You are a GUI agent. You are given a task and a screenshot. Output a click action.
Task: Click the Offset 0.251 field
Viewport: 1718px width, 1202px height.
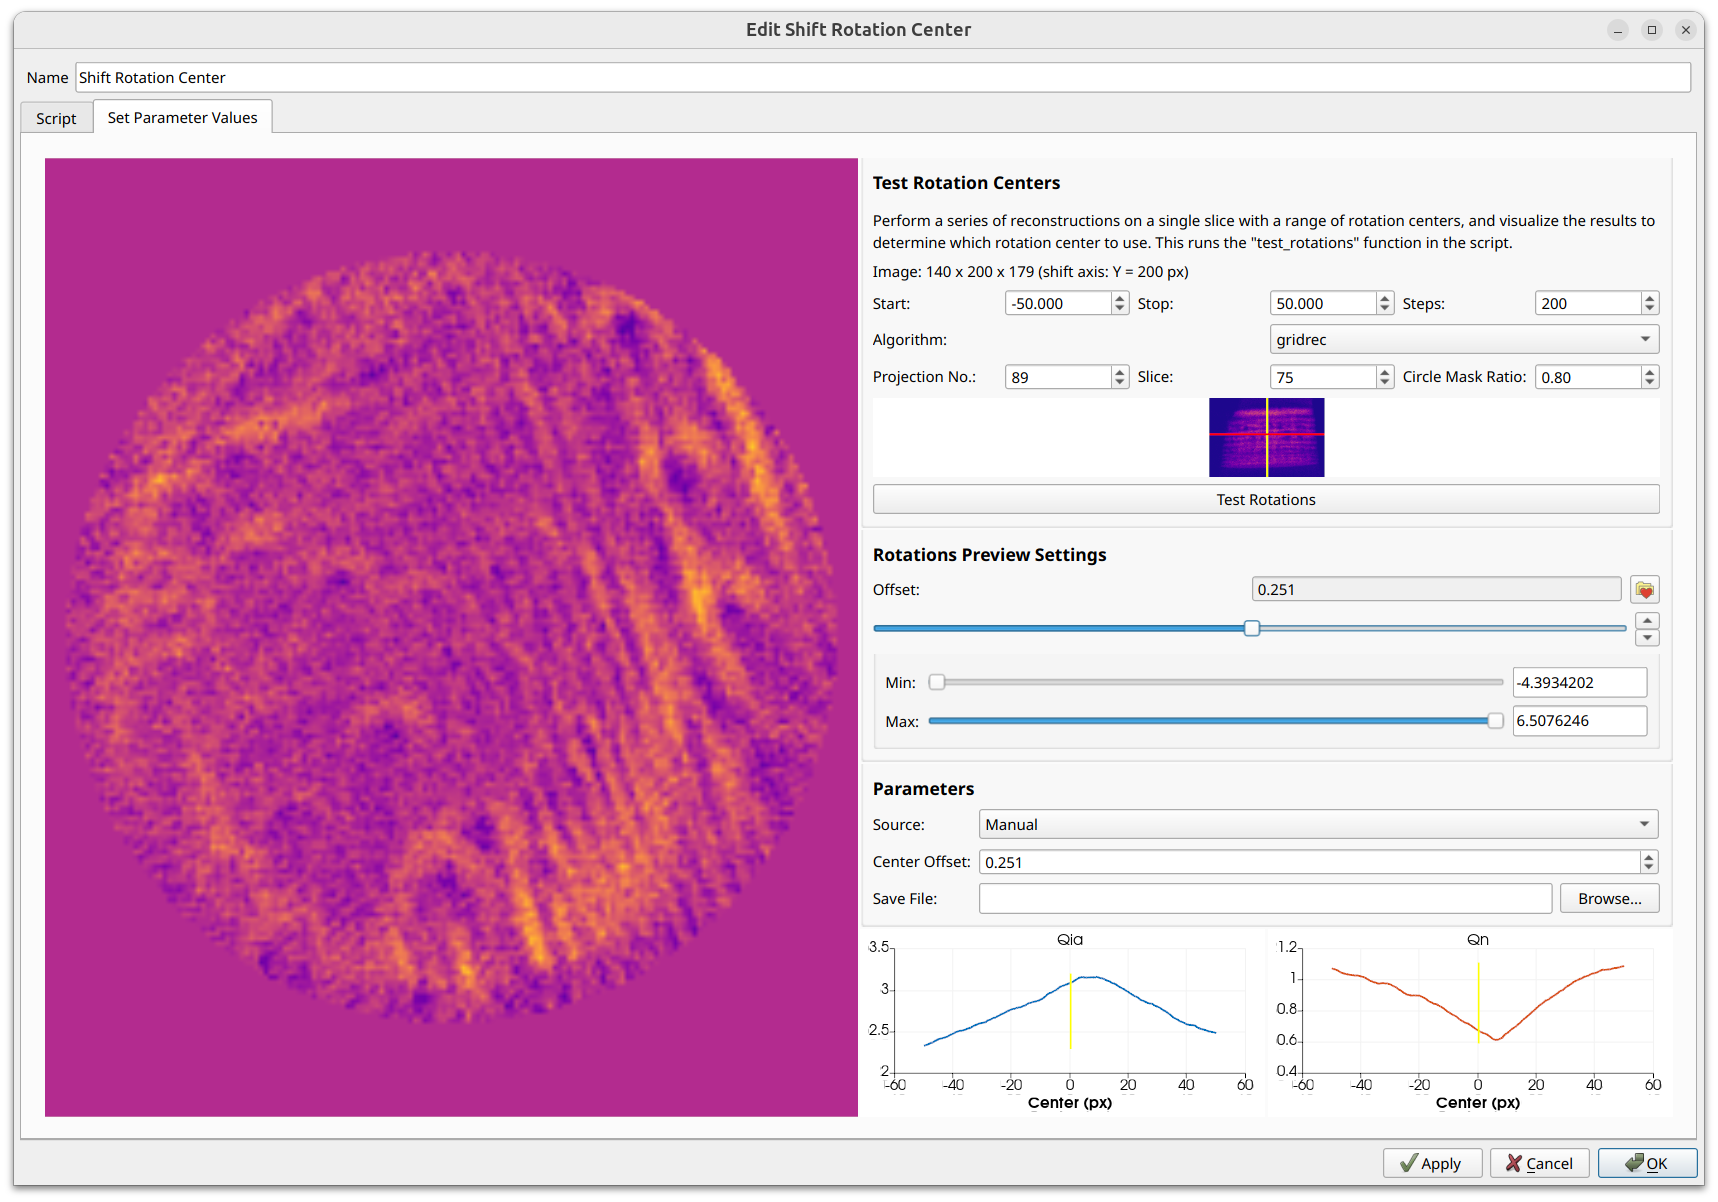(x=1436, y=589)
